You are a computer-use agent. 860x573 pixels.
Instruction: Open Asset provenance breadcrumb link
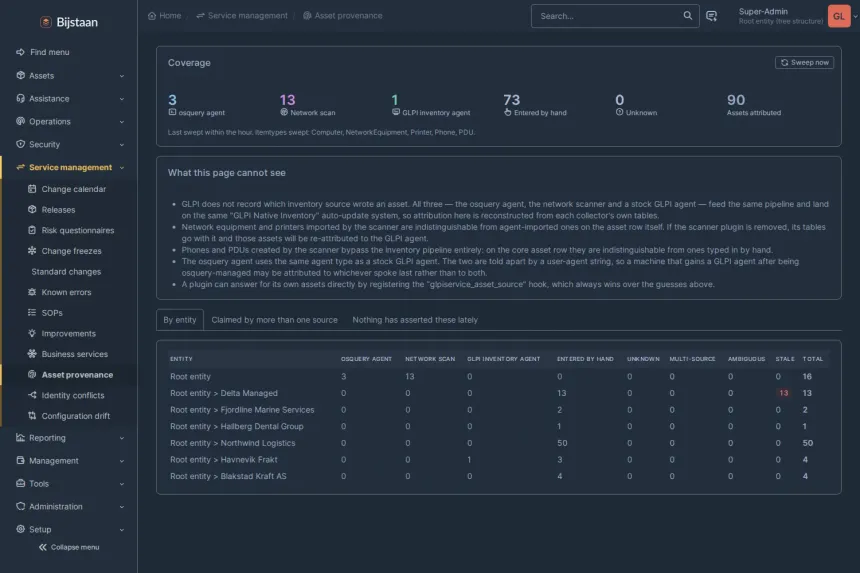point(343,15)
